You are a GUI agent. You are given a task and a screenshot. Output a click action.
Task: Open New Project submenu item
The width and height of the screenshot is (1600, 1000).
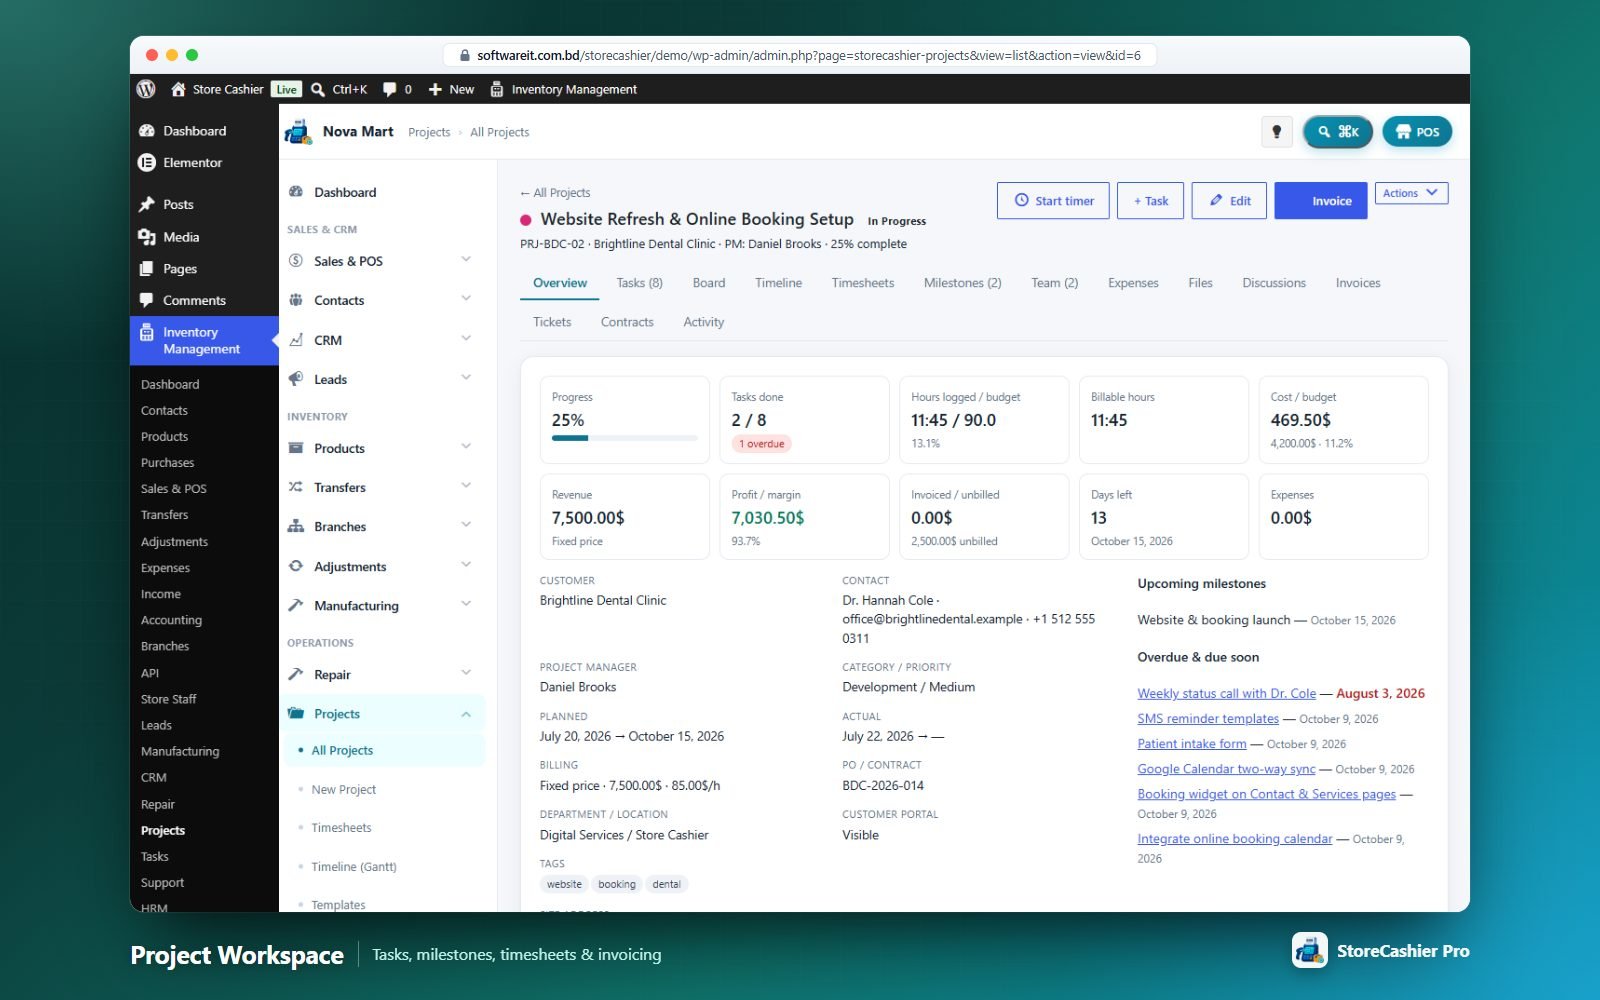(x=344, y=789)
